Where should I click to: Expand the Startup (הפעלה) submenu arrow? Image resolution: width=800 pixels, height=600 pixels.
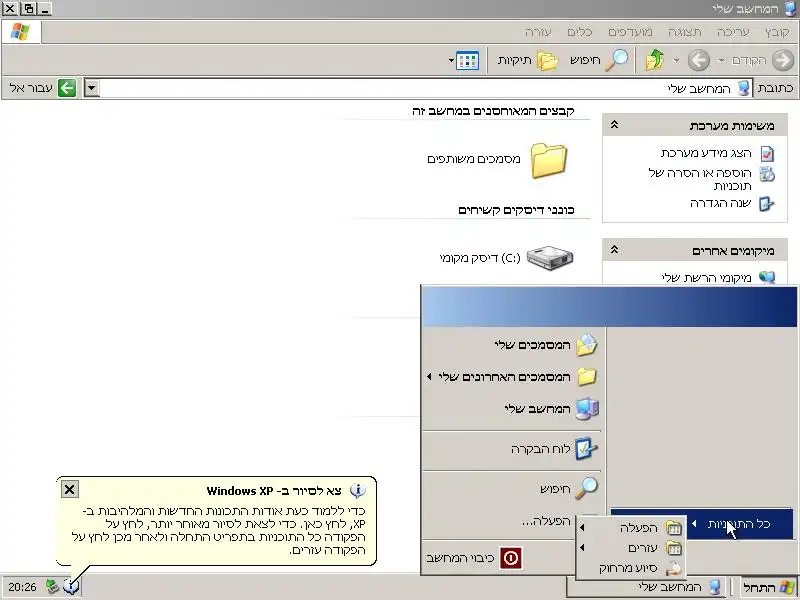click(x=582, y=528)
